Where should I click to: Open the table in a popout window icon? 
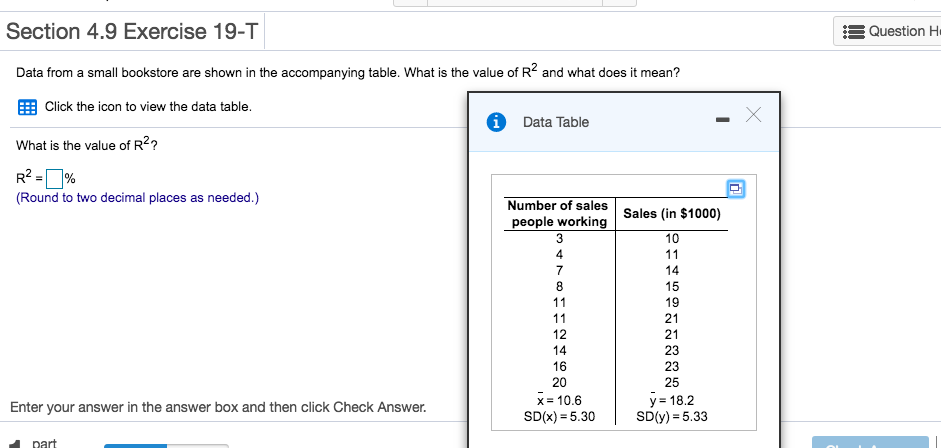click(736, 189)
